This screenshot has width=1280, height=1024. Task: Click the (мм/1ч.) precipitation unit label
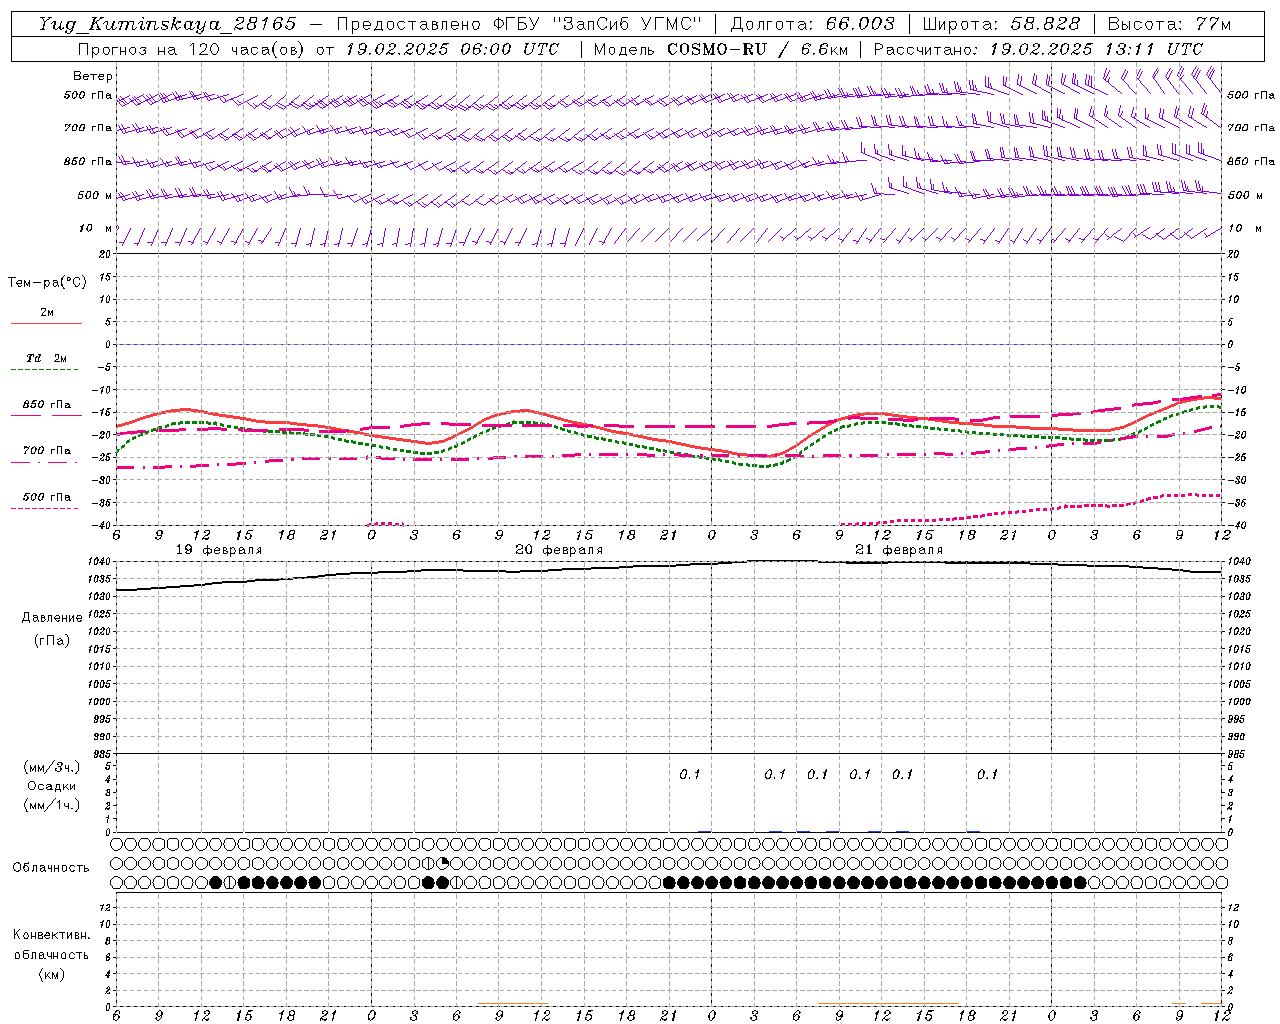click(x=52, y=805)
